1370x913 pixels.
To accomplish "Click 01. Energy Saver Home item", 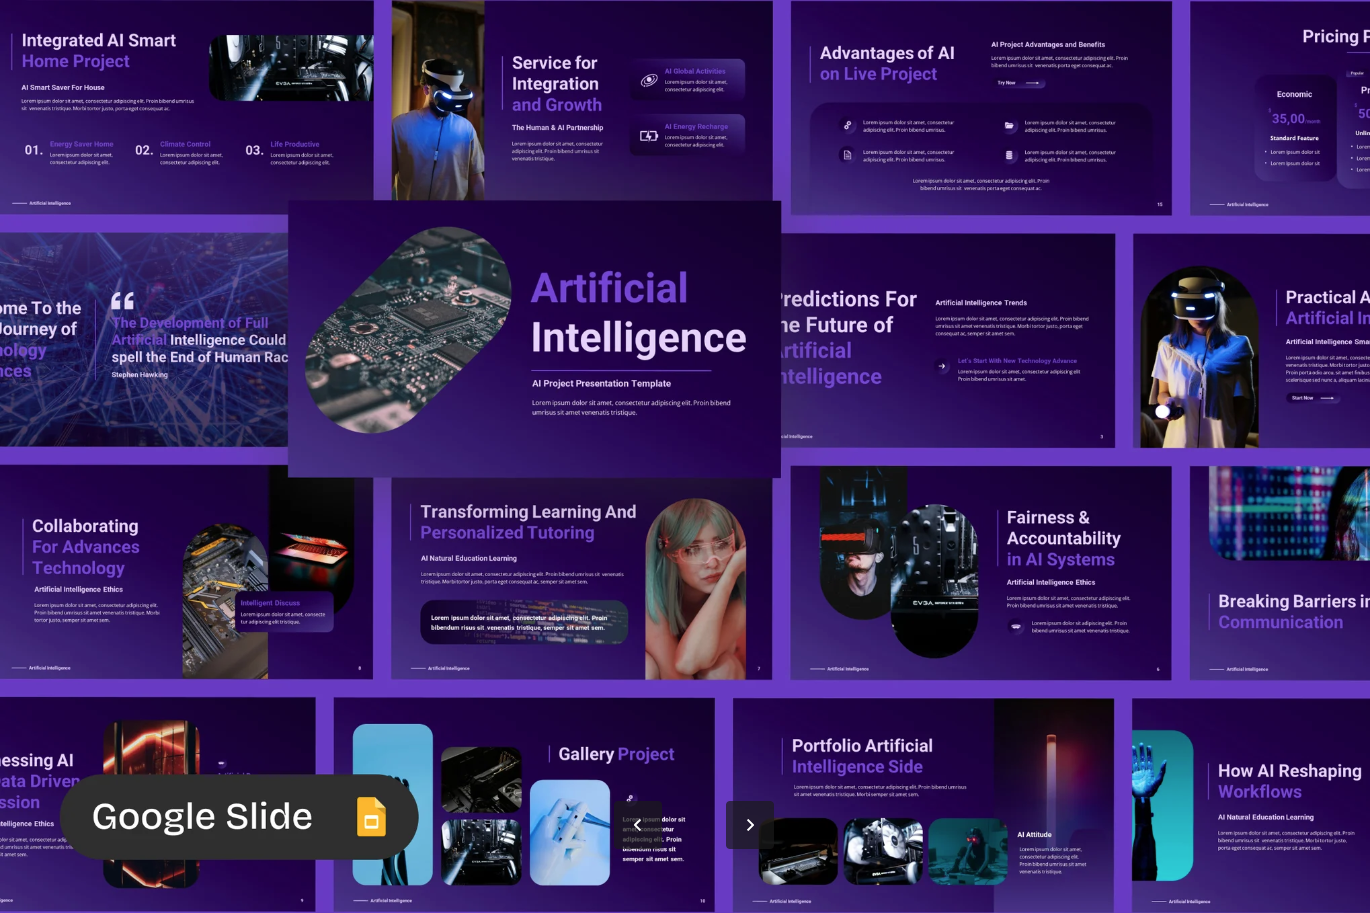I will [x=69, y=151].
